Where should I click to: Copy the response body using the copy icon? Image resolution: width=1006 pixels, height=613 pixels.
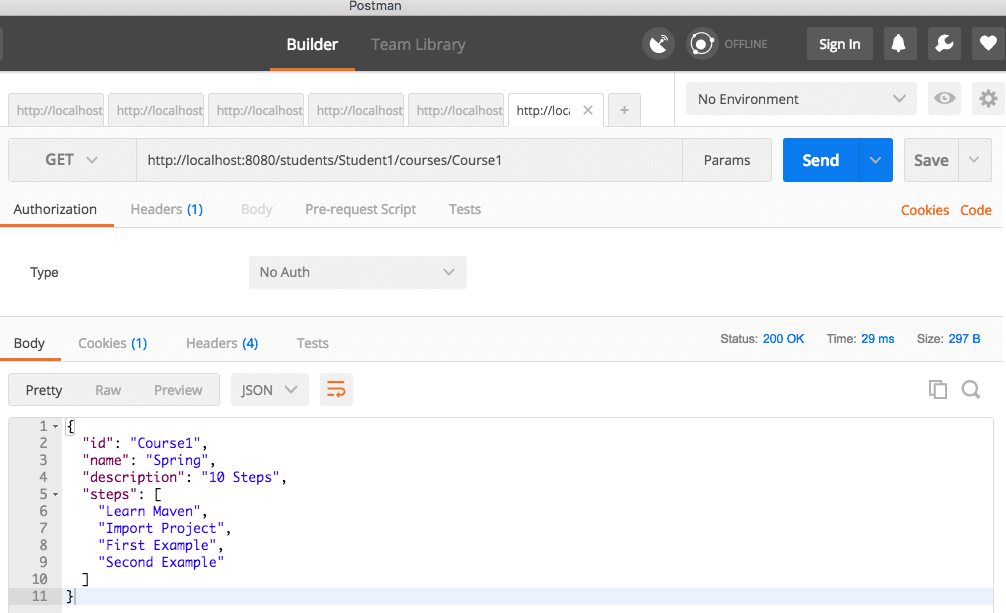[938, 389]
